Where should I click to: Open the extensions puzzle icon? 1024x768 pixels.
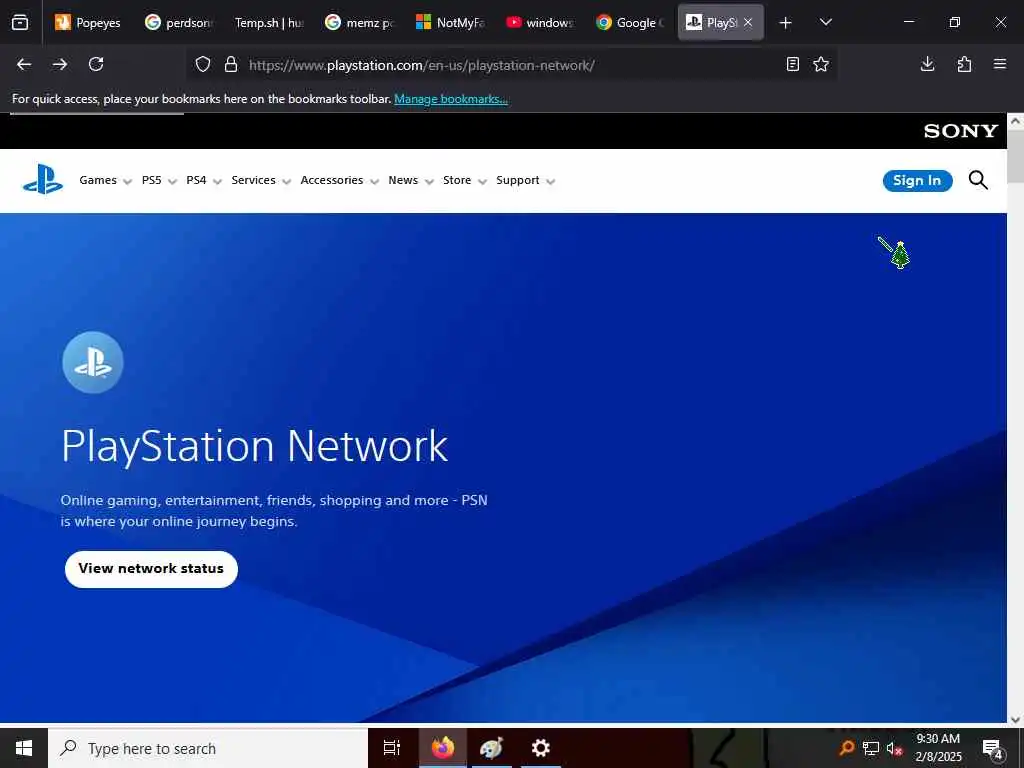(x=964, y=64)
